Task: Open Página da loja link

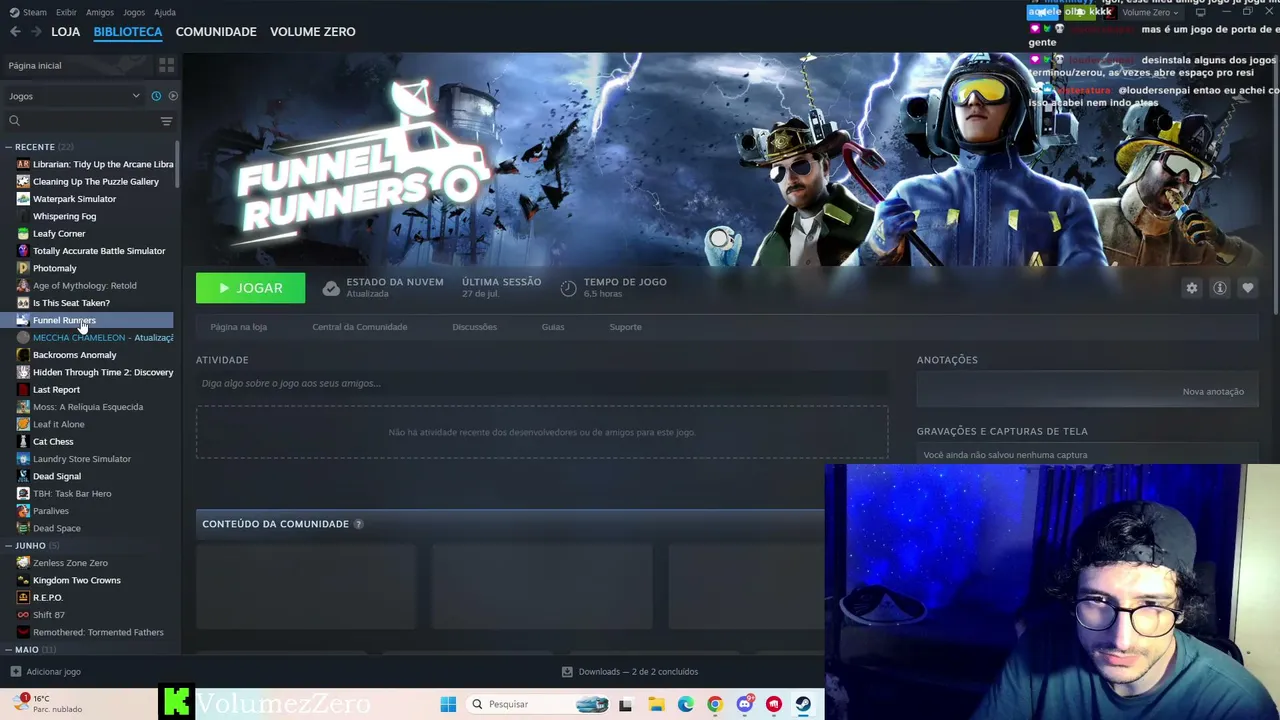Action: click(239, 327)
